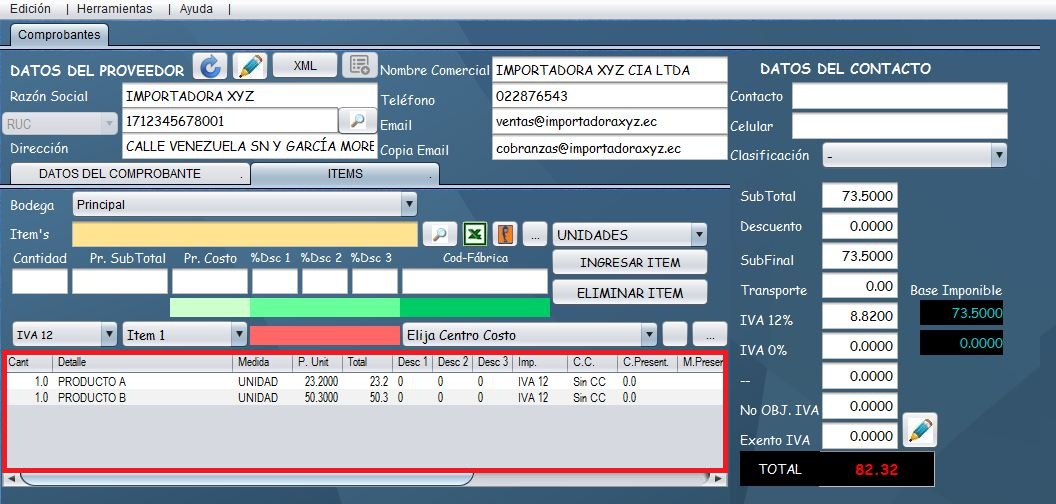
Task: Click the INGRESAR ITEM button
Action: point(630,263)
